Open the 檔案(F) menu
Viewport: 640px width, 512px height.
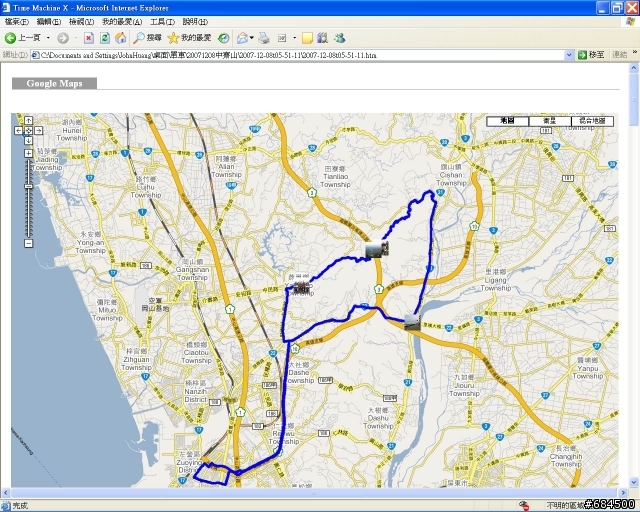16,22
